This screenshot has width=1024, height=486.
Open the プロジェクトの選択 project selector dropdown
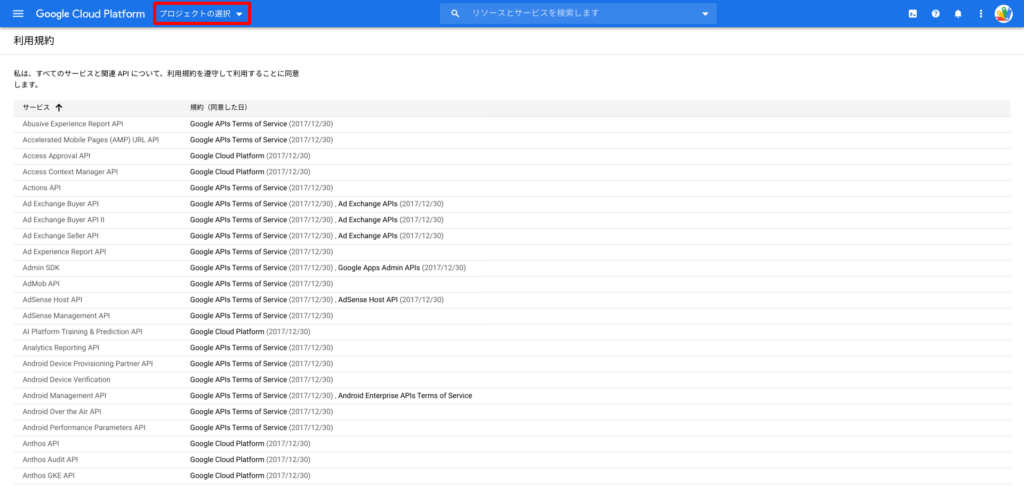coord(201,14)
